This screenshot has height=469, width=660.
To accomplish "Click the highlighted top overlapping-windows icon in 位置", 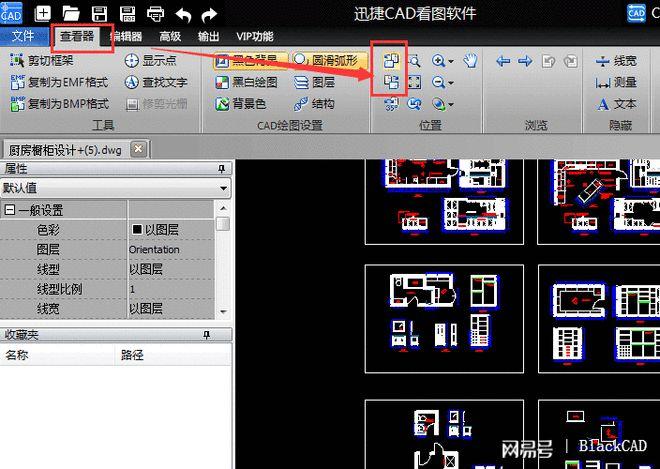I will pos(391,60).
